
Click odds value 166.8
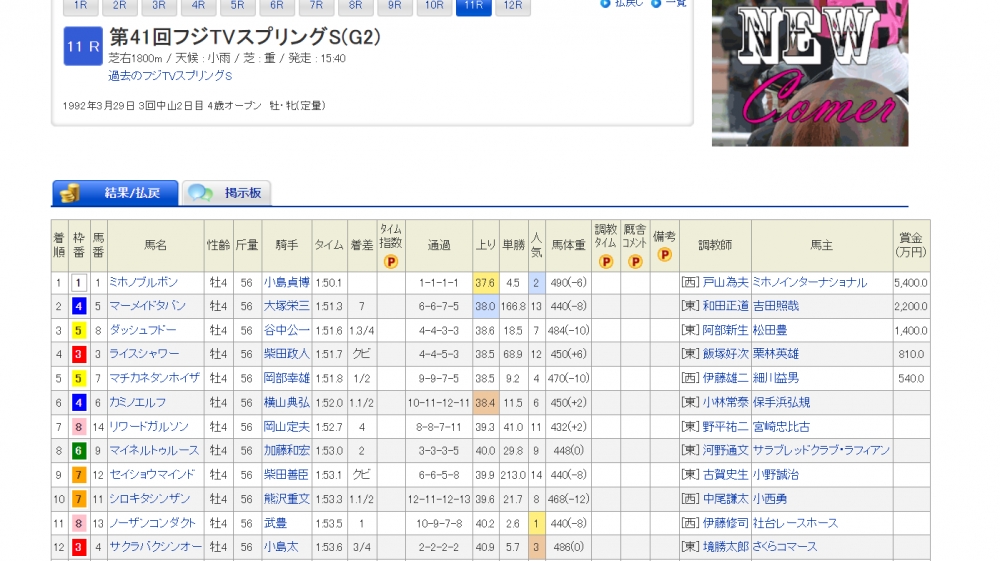513,307
